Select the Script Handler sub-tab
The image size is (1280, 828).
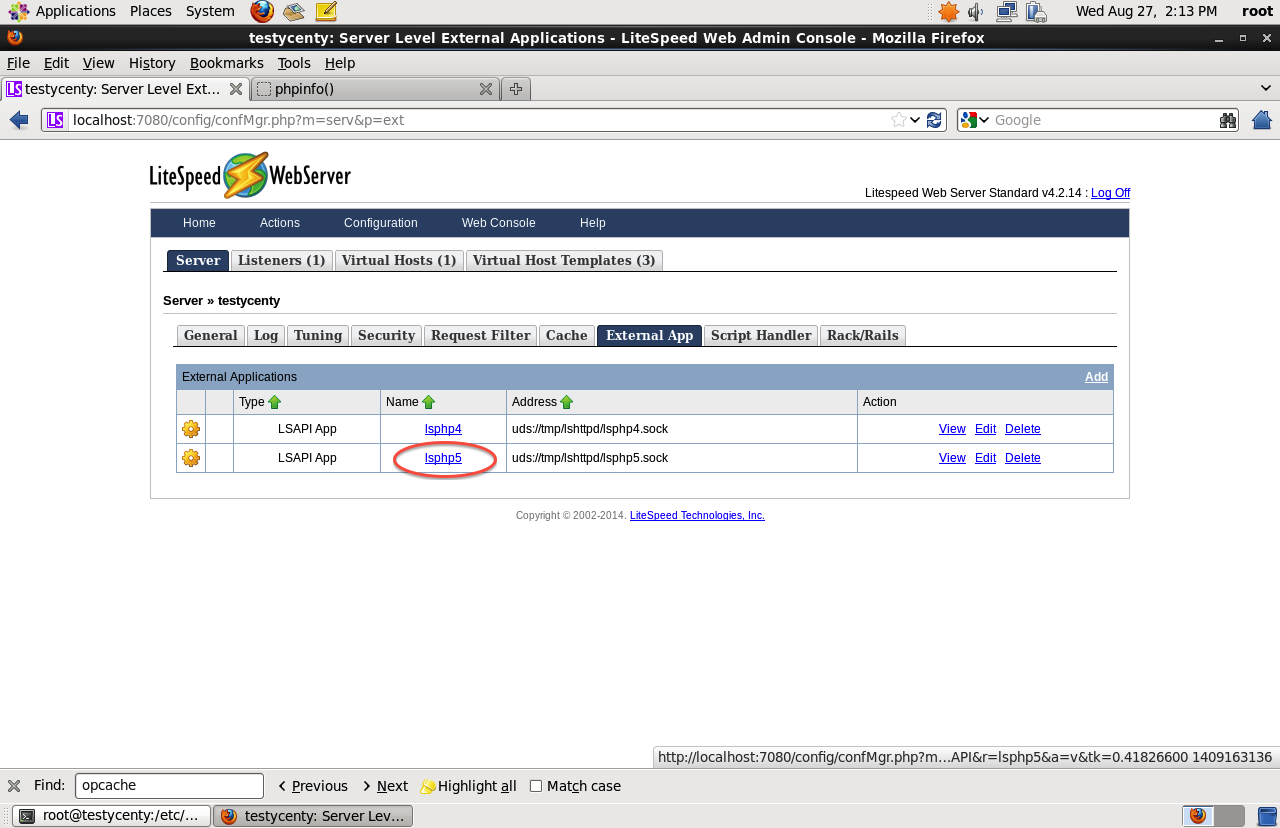(761, 335)
